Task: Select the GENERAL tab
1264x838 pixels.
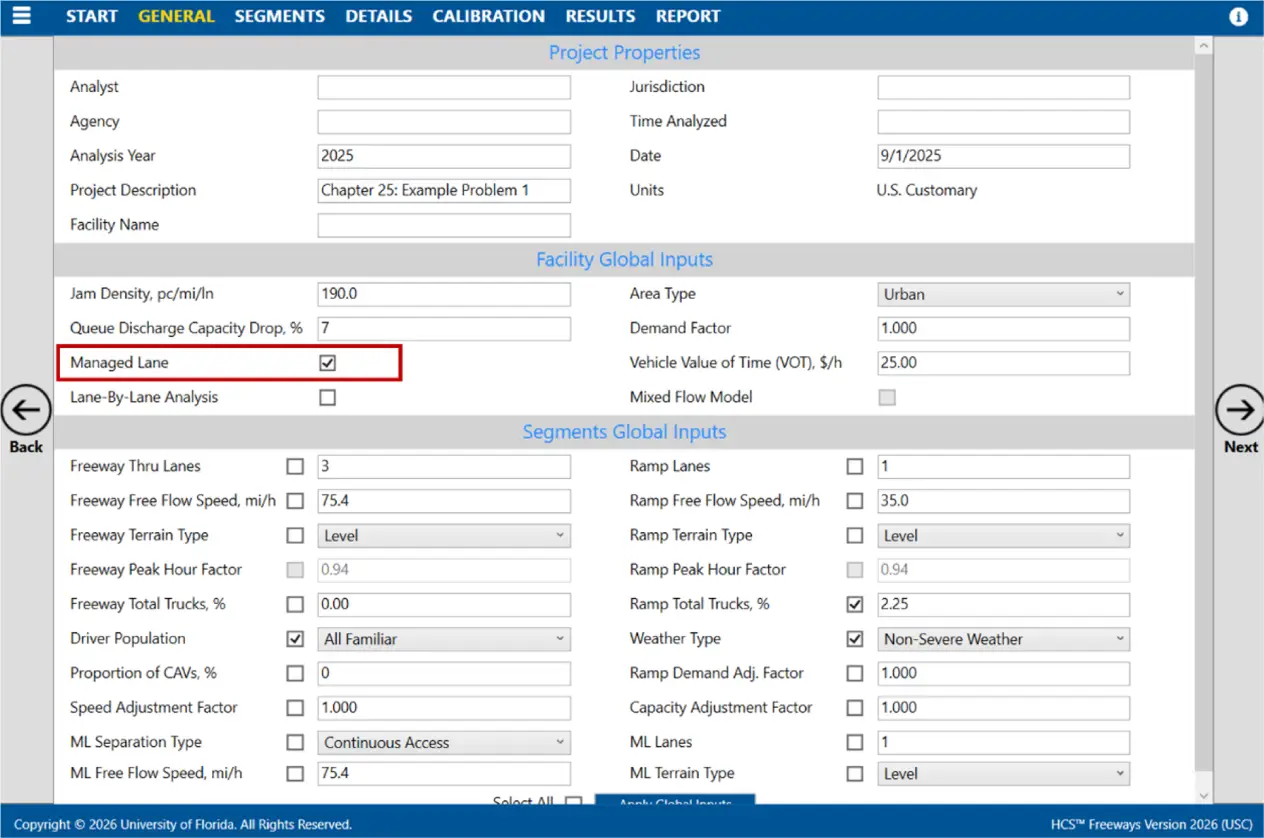Action: (176, 16)
